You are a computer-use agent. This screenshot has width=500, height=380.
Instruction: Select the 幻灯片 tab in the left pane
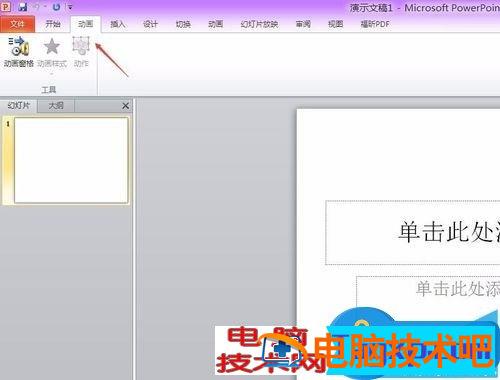point(19,106)
